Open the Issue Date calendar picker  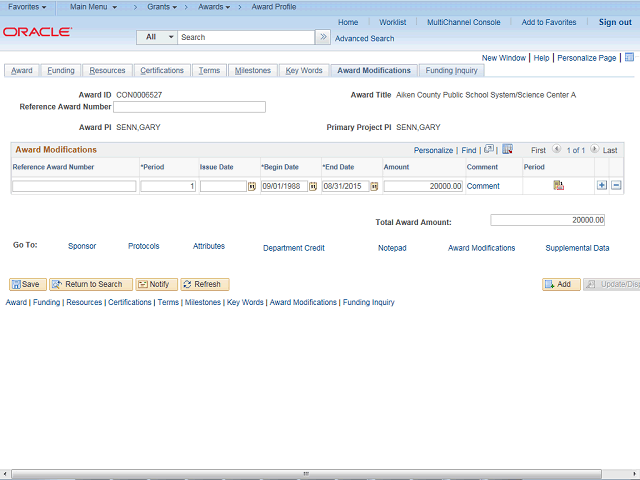(252, 187)
